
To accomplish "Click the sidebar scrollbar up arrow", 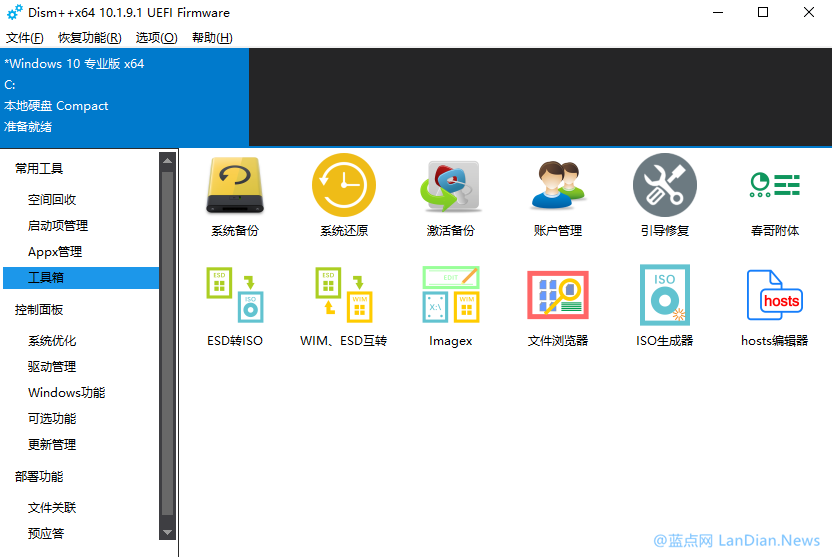I will (167, 161).
